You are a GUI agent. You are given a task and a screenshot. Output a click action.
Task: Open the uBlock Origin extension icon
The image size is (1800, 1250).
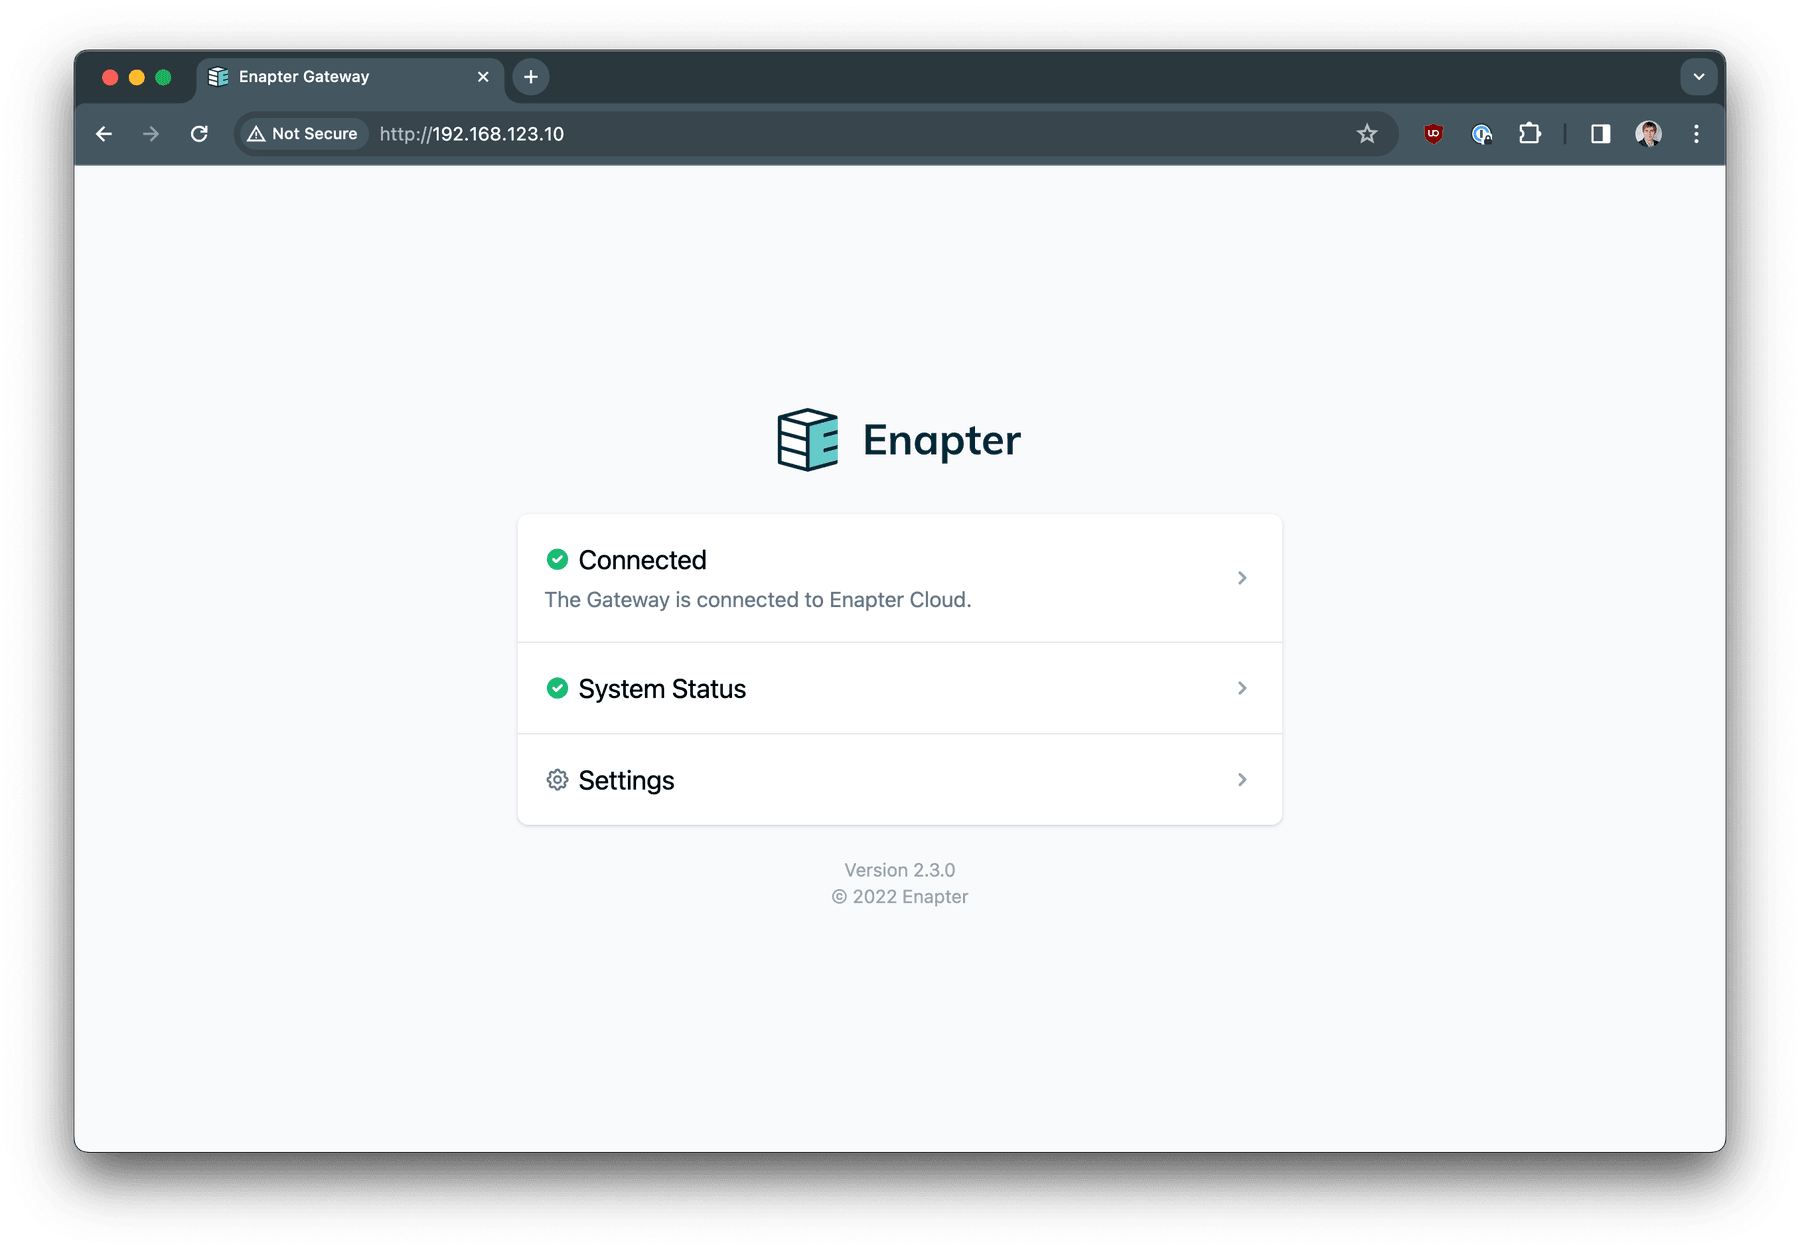pos(1431,133)
